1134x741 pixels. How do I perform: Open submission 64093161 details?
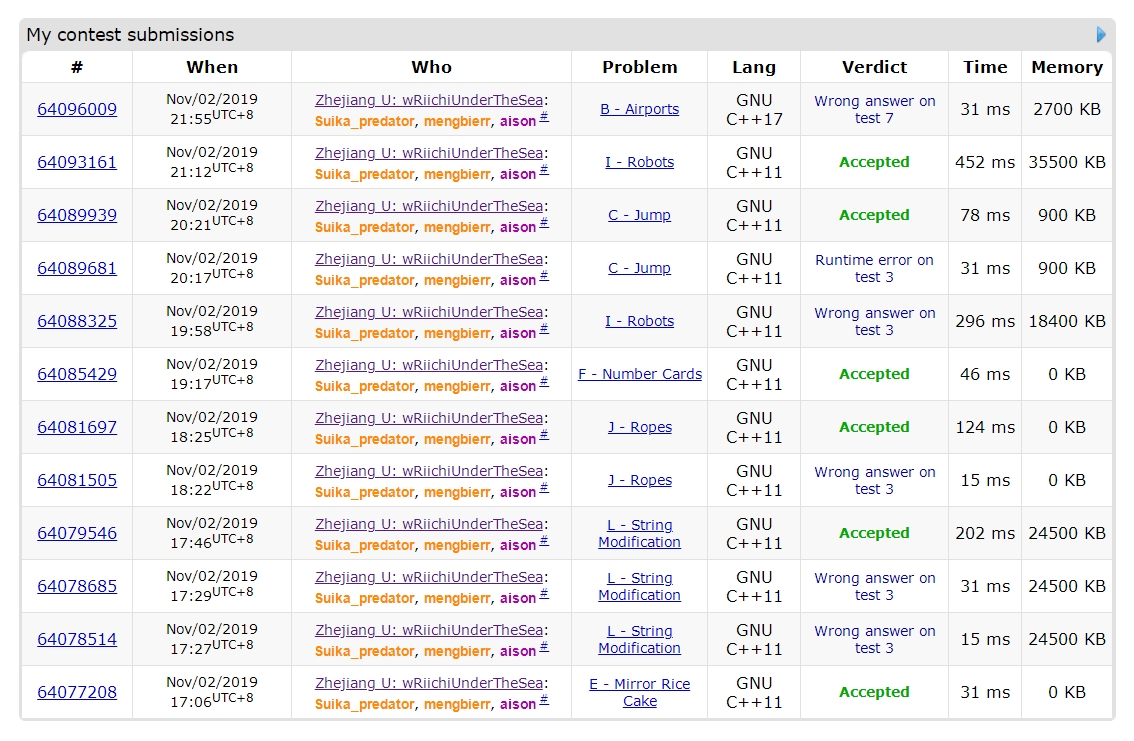(x=77, y=162)
